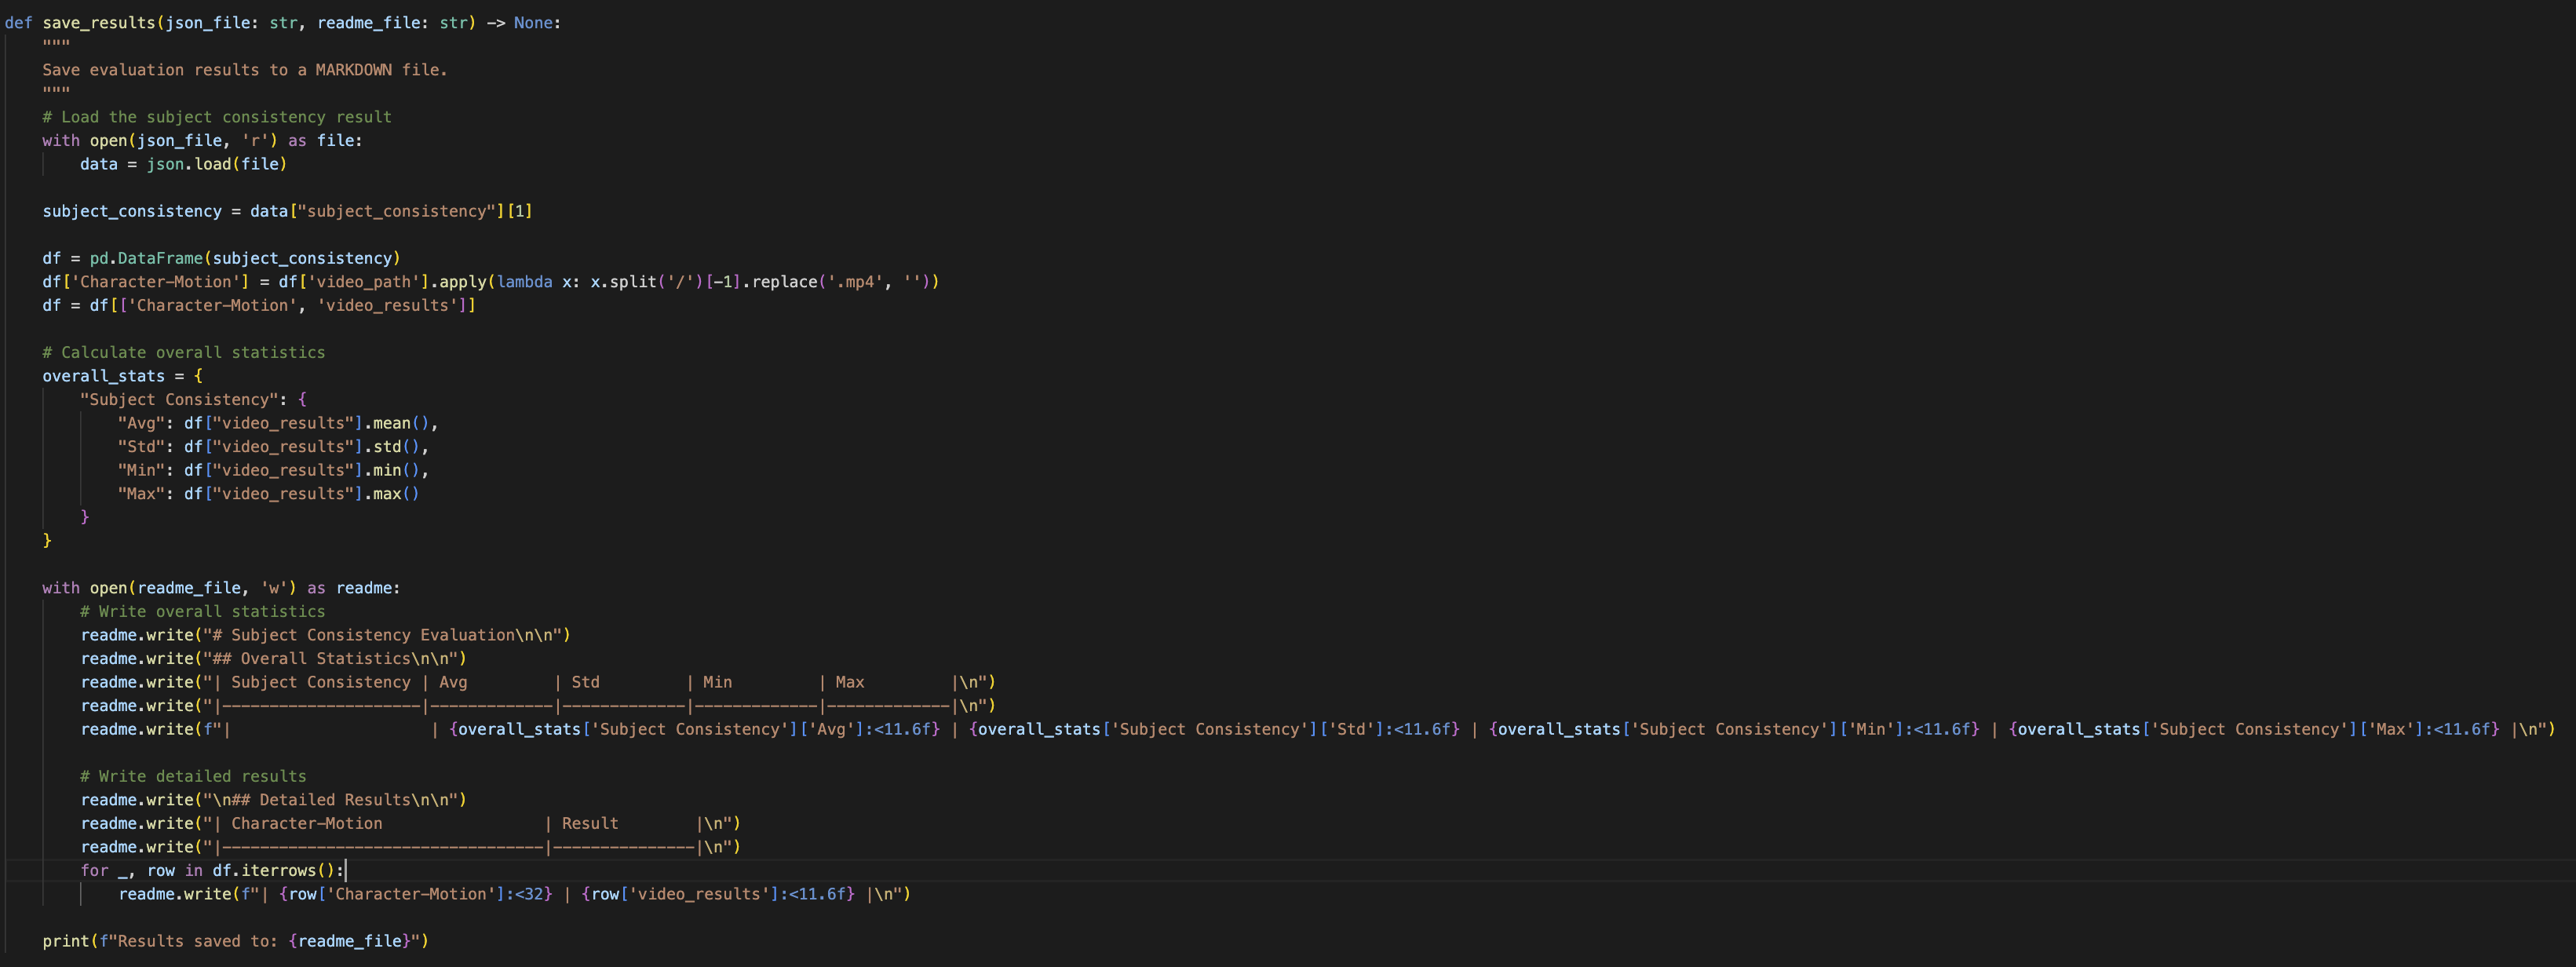Click the '# Write detailed results' comment
Viewport: 2576px width, 967px height.
point(193,776)
